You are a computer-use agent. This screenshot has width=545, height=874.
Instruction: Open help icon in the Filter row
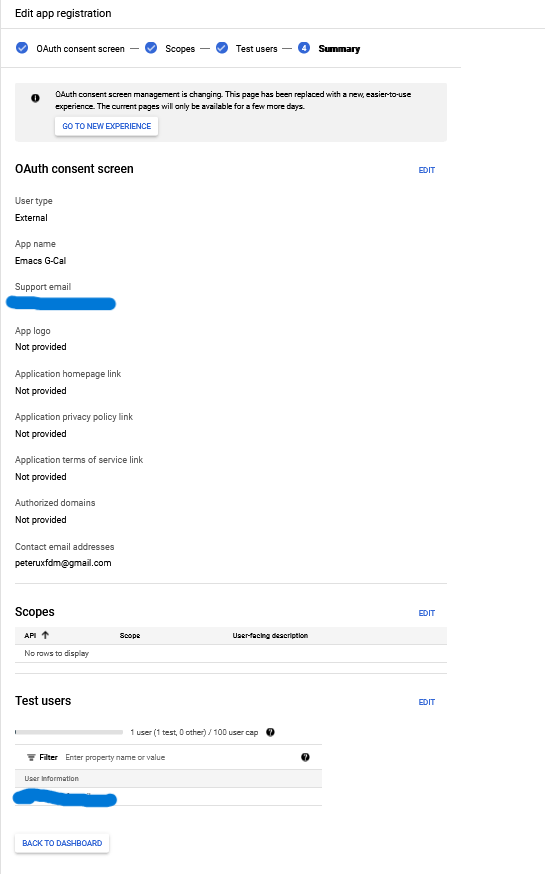(x=305, y=757)
